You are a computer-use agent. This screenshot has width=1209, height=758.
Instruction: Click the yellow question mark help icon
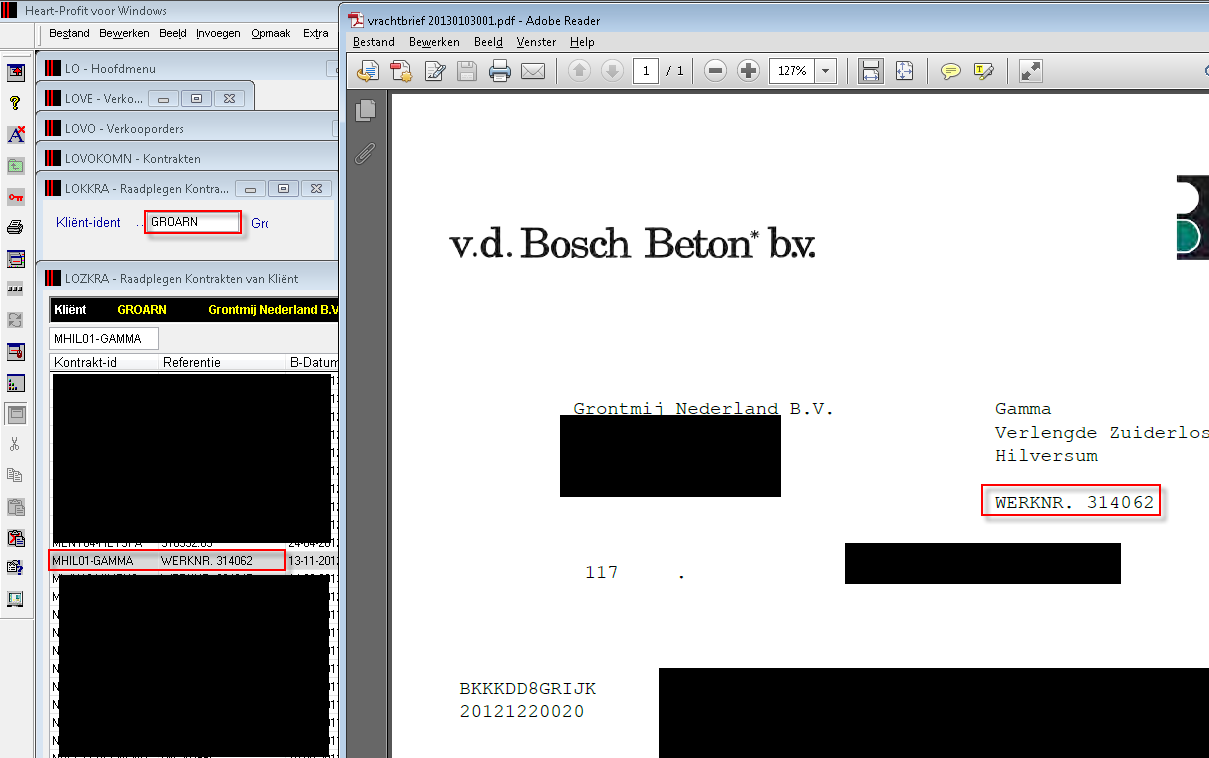(16, 103)
